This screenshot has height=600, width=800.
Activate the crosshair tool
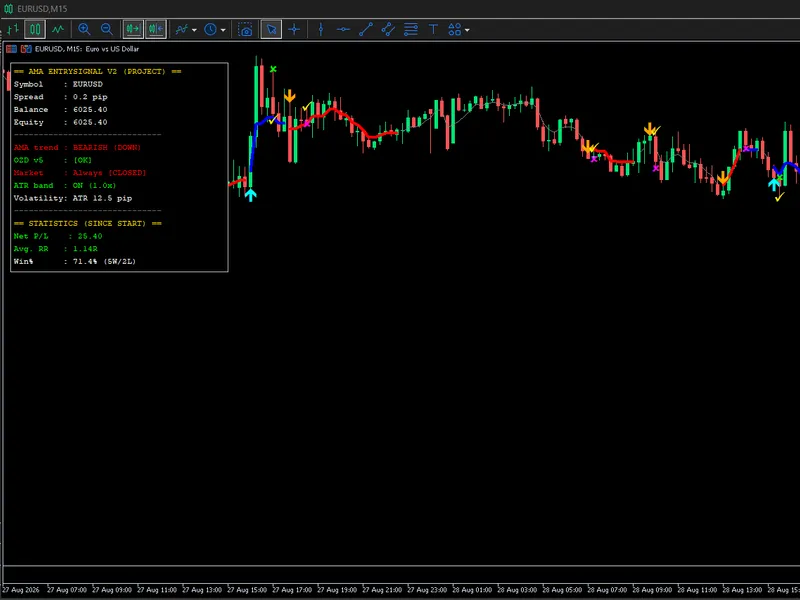[294, 29]
